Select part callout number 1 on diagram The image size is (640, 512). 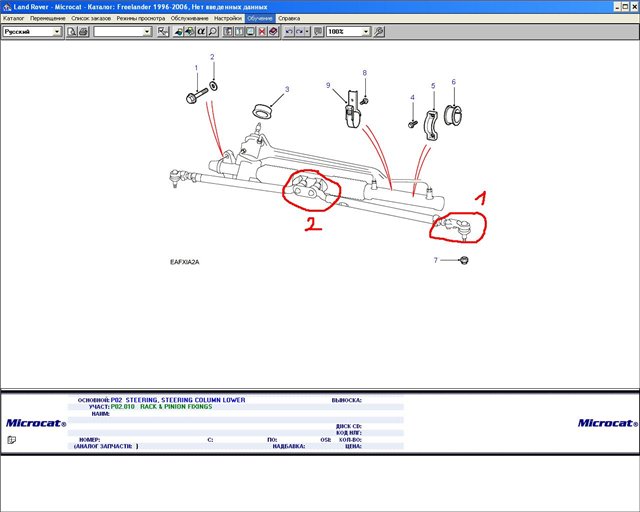(196, 68)
